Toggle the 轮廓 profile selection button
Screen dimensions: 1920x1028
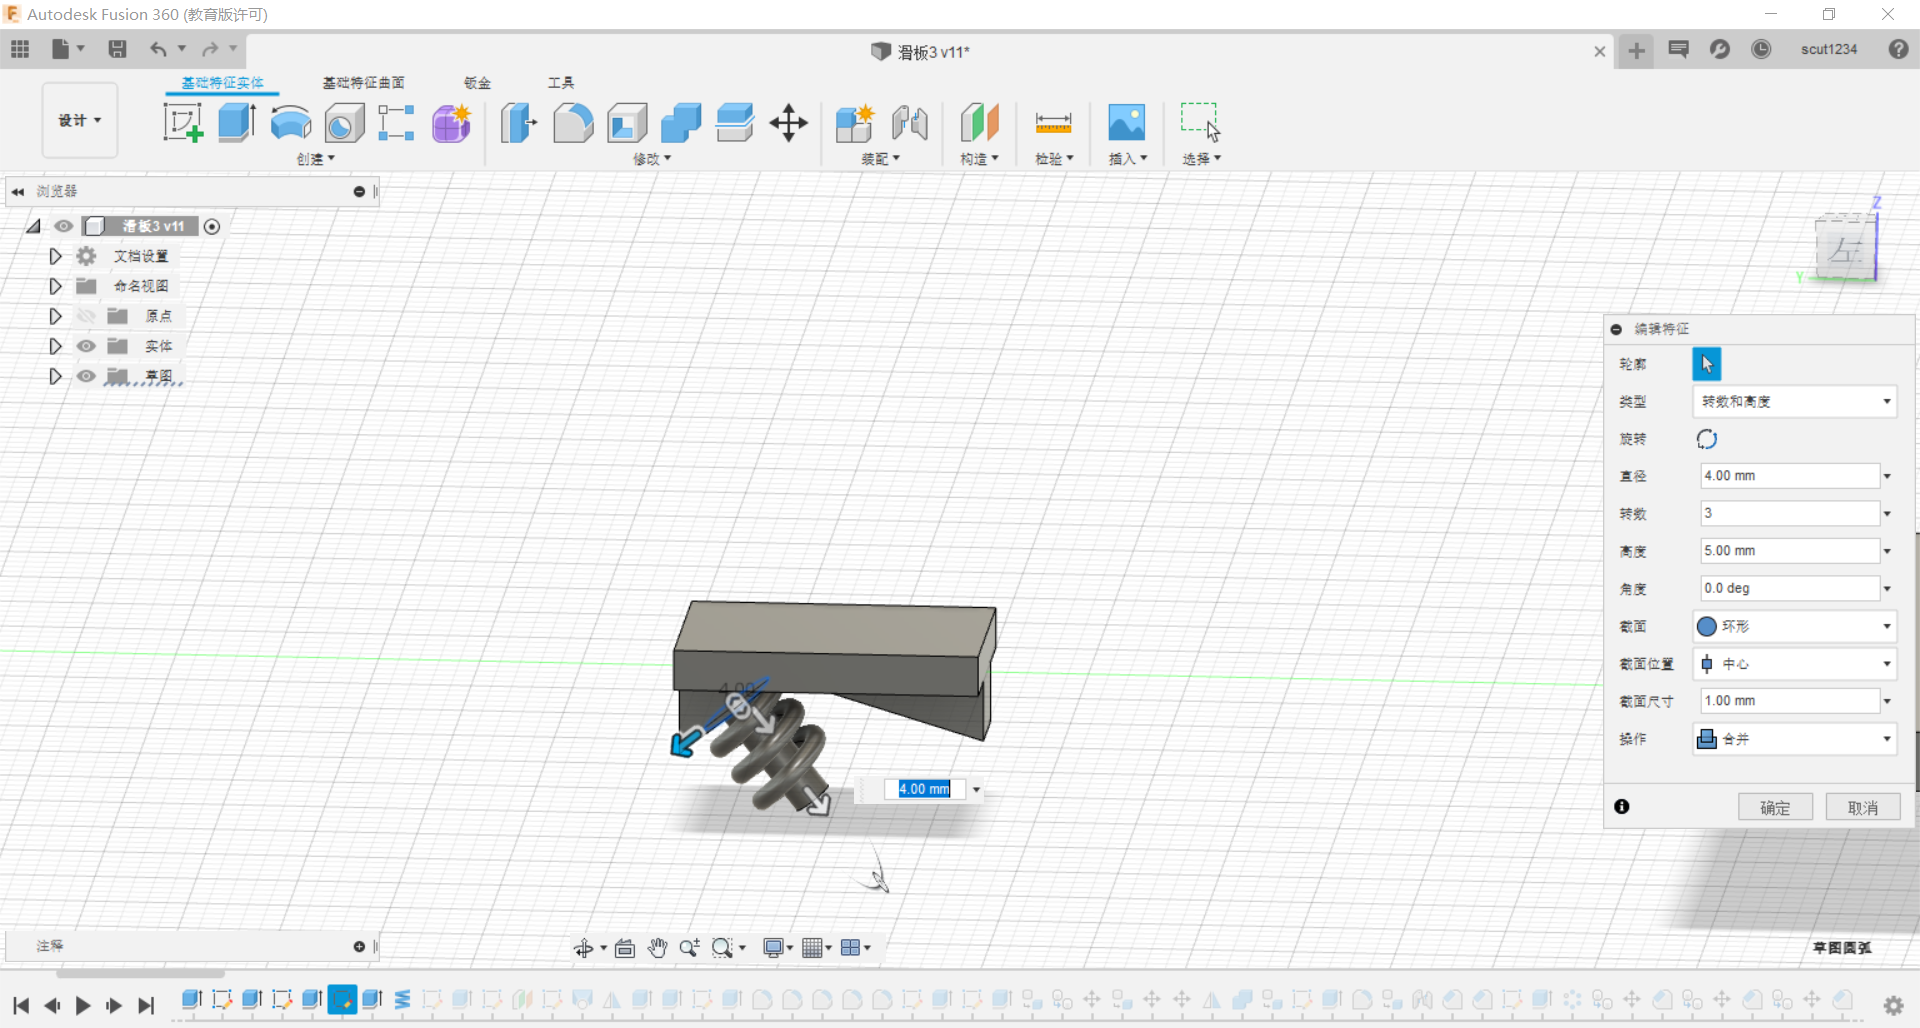(x=1706, y=364)
